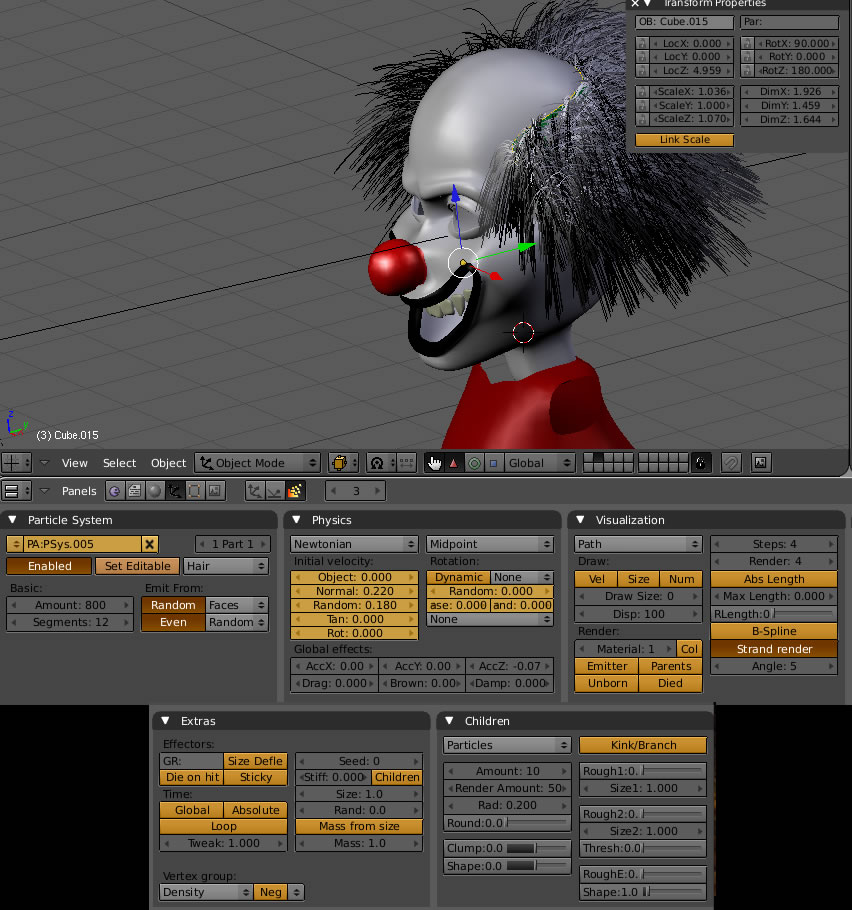Image resolution: width=852 pixels, height=910 pixels.
Task: Open the Panels menu
Action: [x=79, y=491]
